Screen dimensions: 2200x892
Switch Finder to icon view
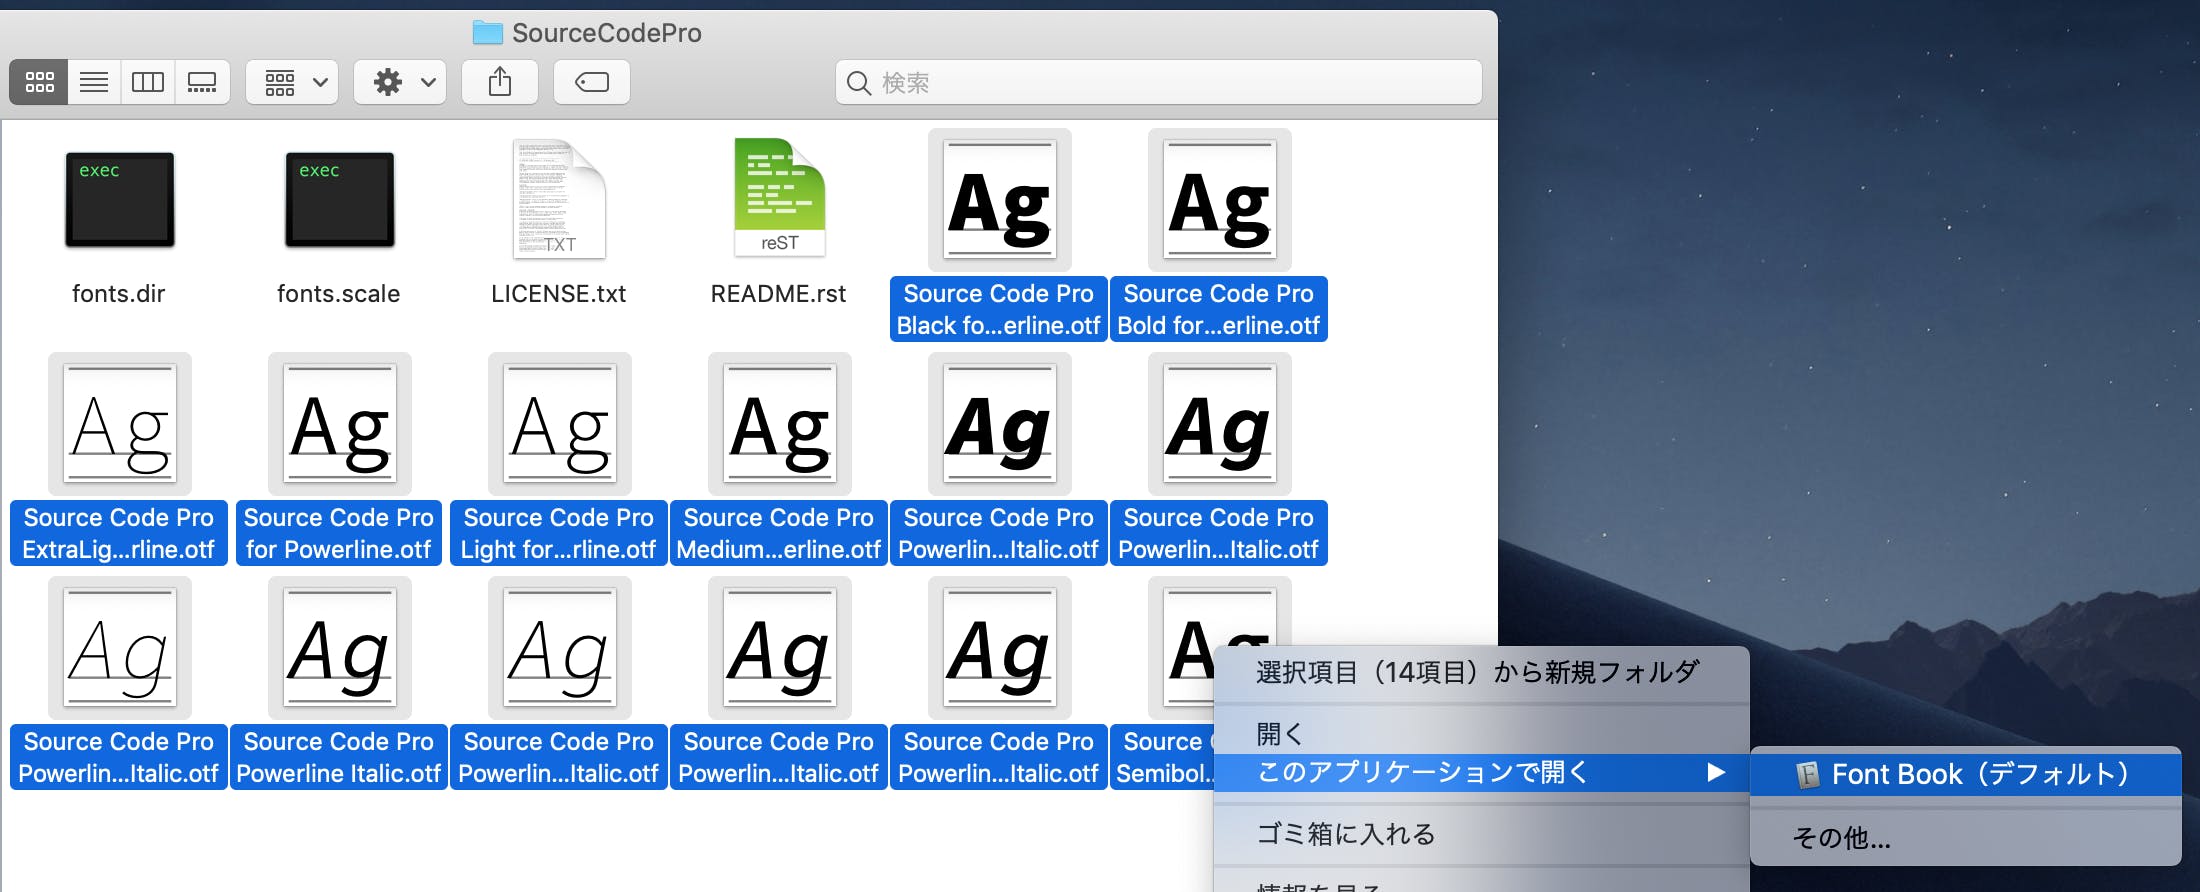39,82
